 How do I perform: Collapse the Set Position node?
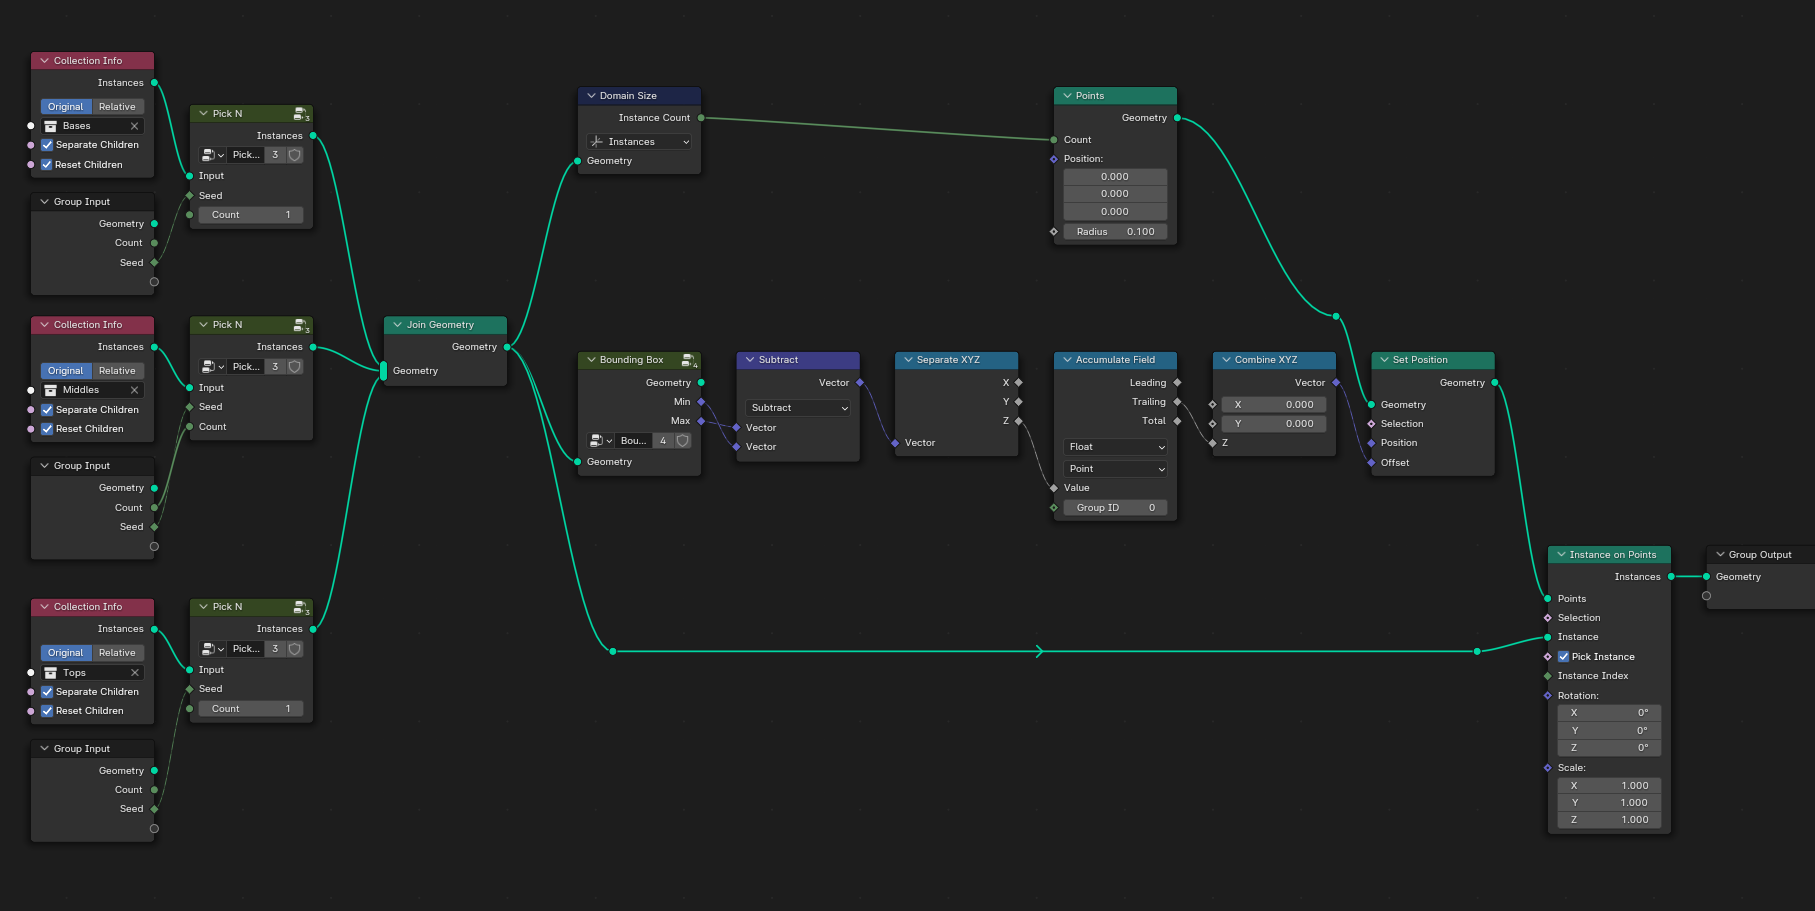click(1384, 360)
